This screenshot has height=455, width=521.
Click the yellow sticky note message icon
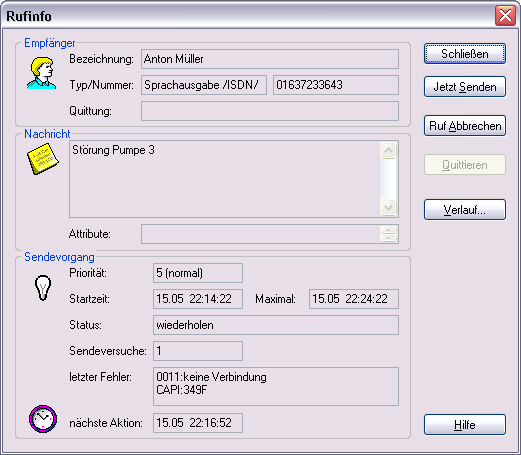coord(43,159)
